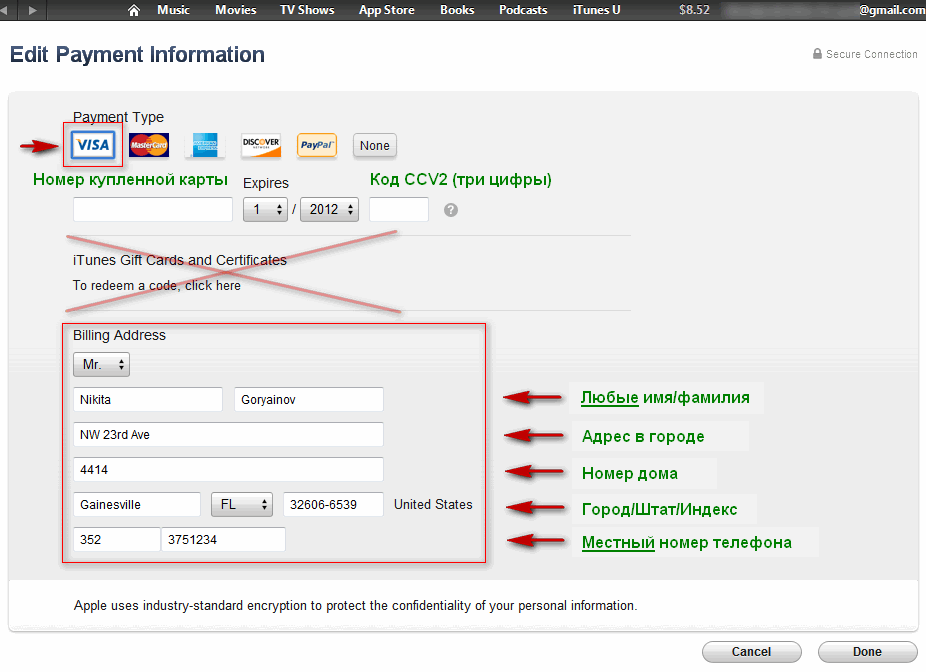This screenshot has width=926, height=672.
Task: Click phone number field 3751234
Action: (x=223, y=539)
